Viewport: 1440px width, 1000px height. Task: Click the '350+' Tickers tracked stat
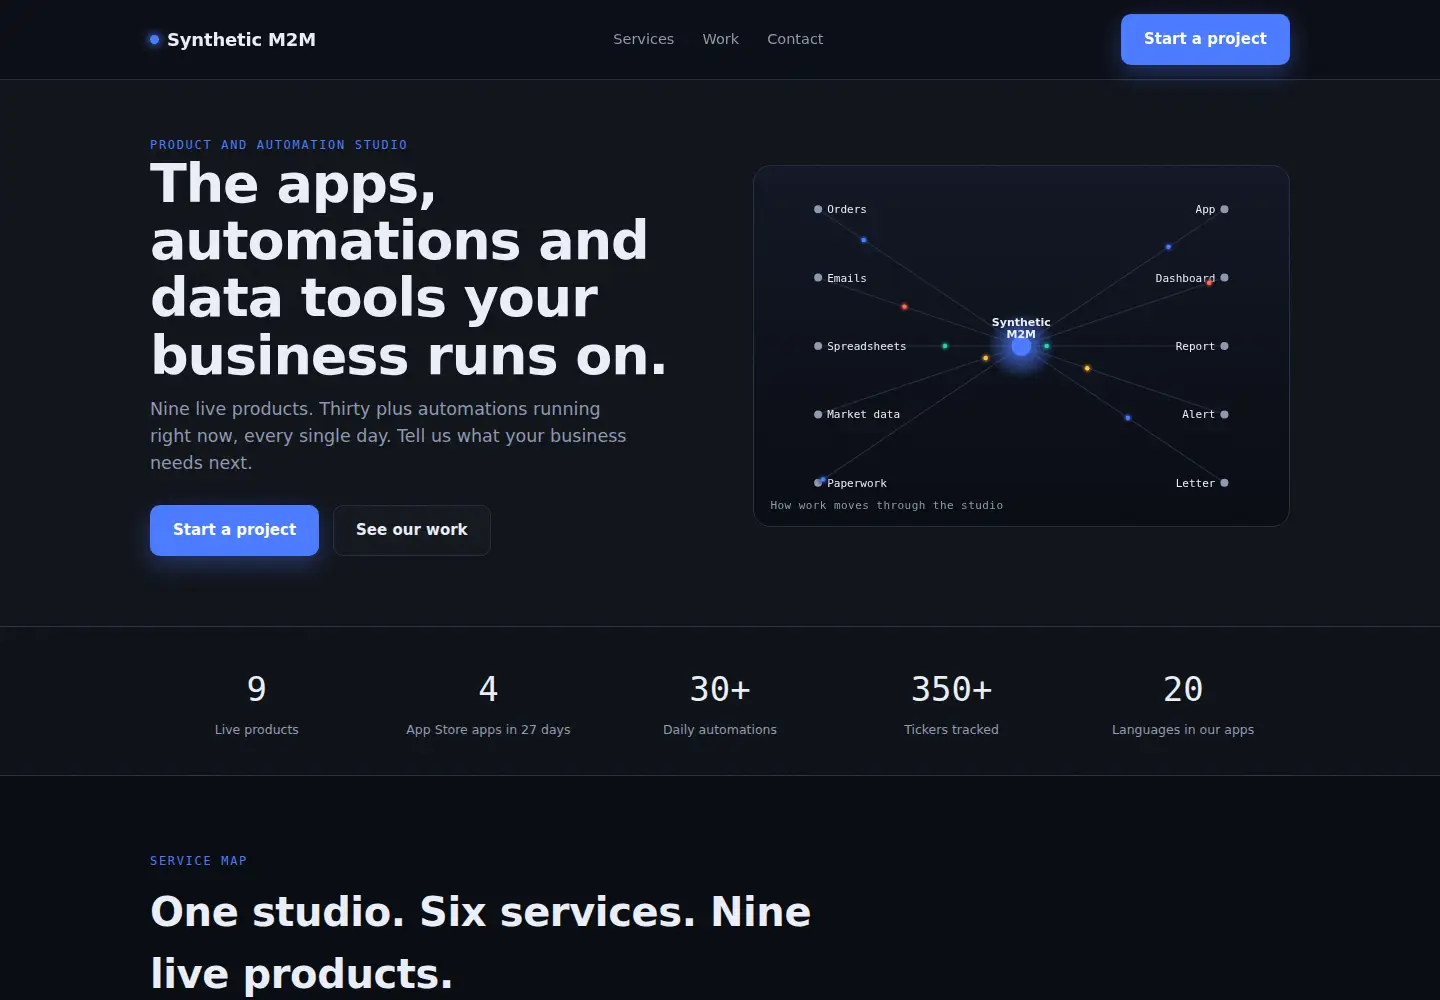pos(951,689)
